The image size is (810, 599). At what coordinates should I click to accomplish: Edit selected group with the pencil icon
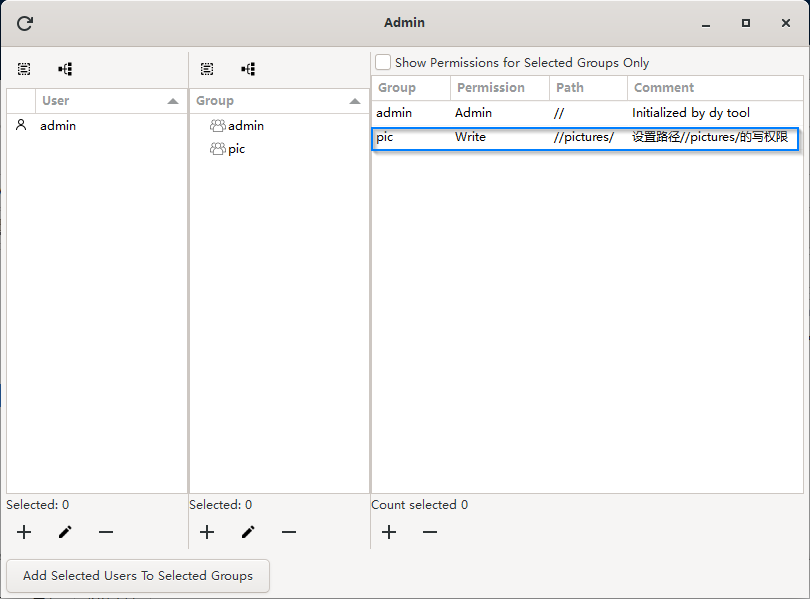(248, 532)
